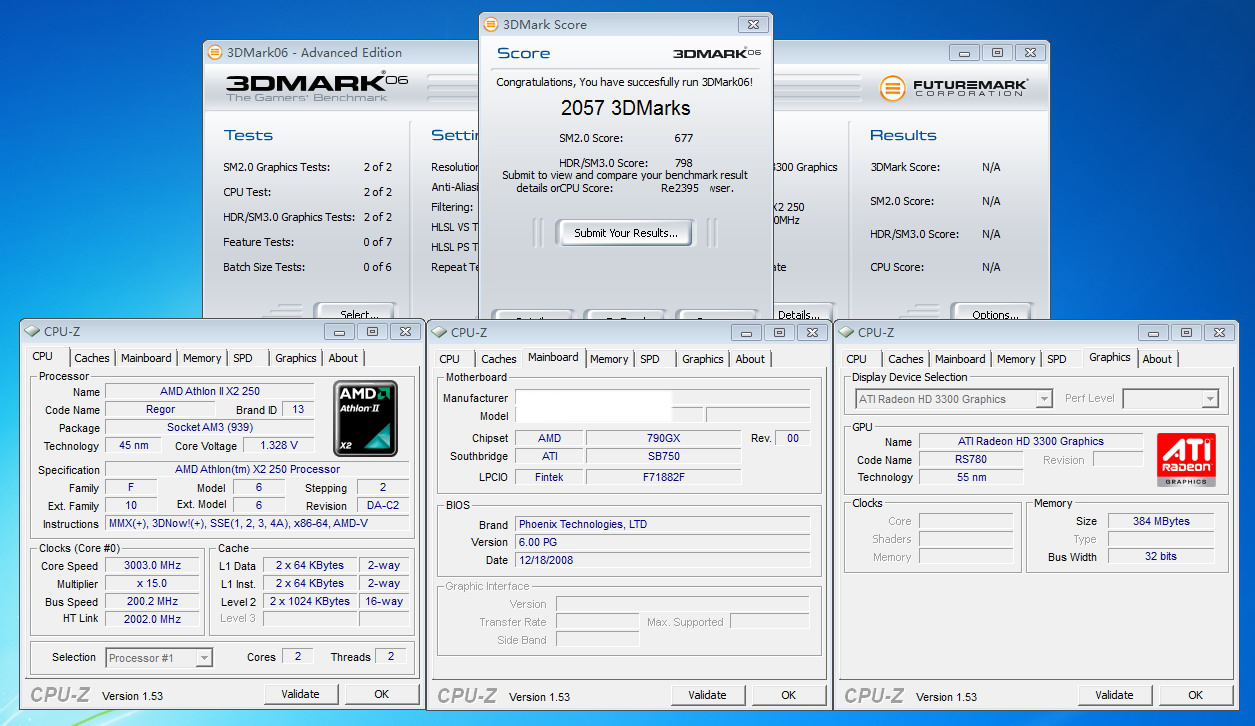Click OK in right CPU-Z window
This screenshot has height=726, width=1255.
coord(1195,695)
